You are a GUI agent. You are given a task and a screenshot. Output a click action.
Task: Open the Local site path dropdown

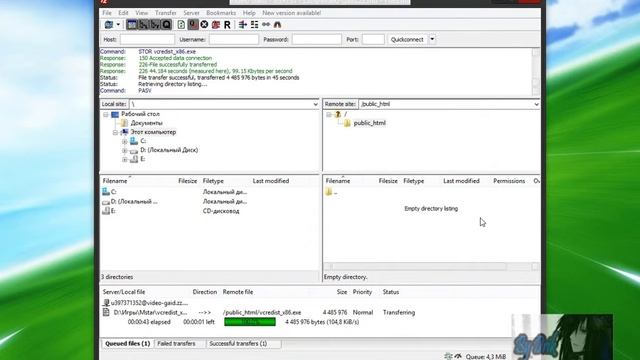(316, 104)
